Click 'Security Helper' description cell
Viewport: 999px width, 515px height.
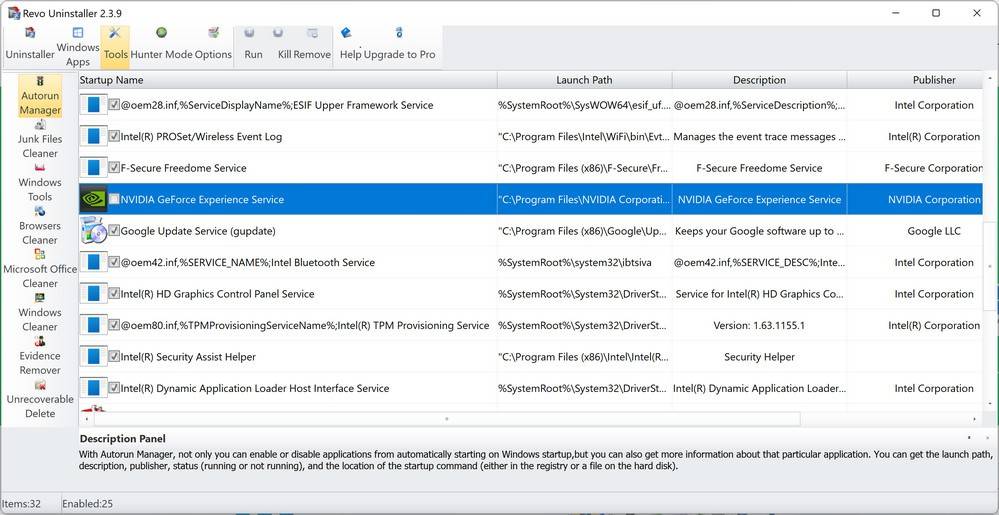tap(759, 357)
